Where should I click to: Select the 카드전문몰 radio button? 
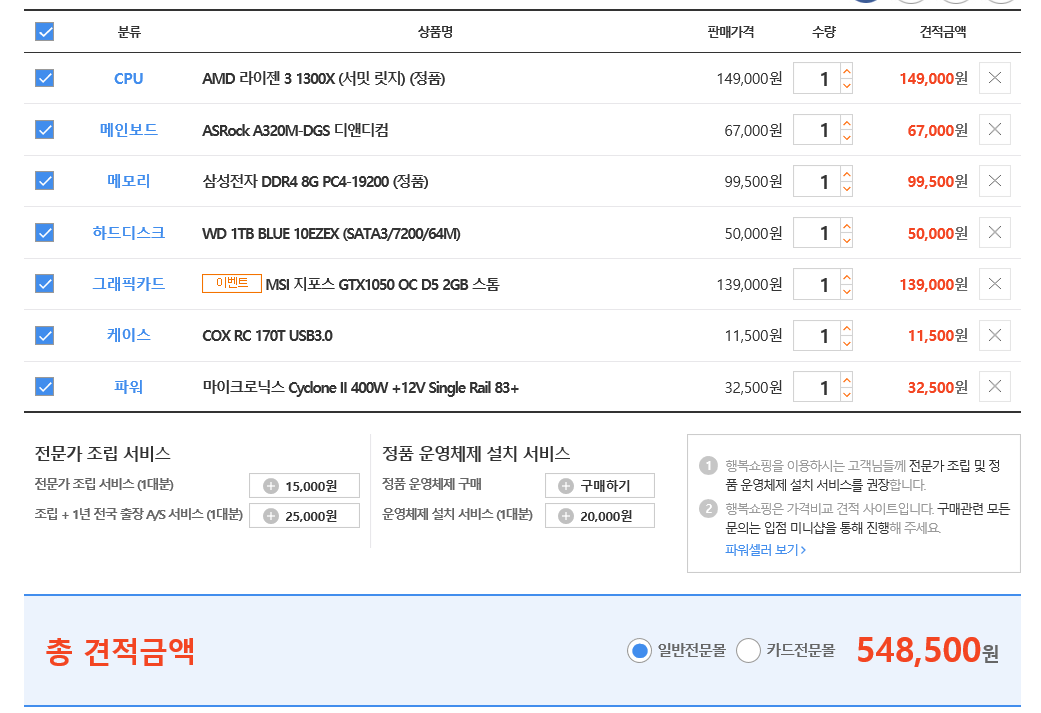pos(749,652)
